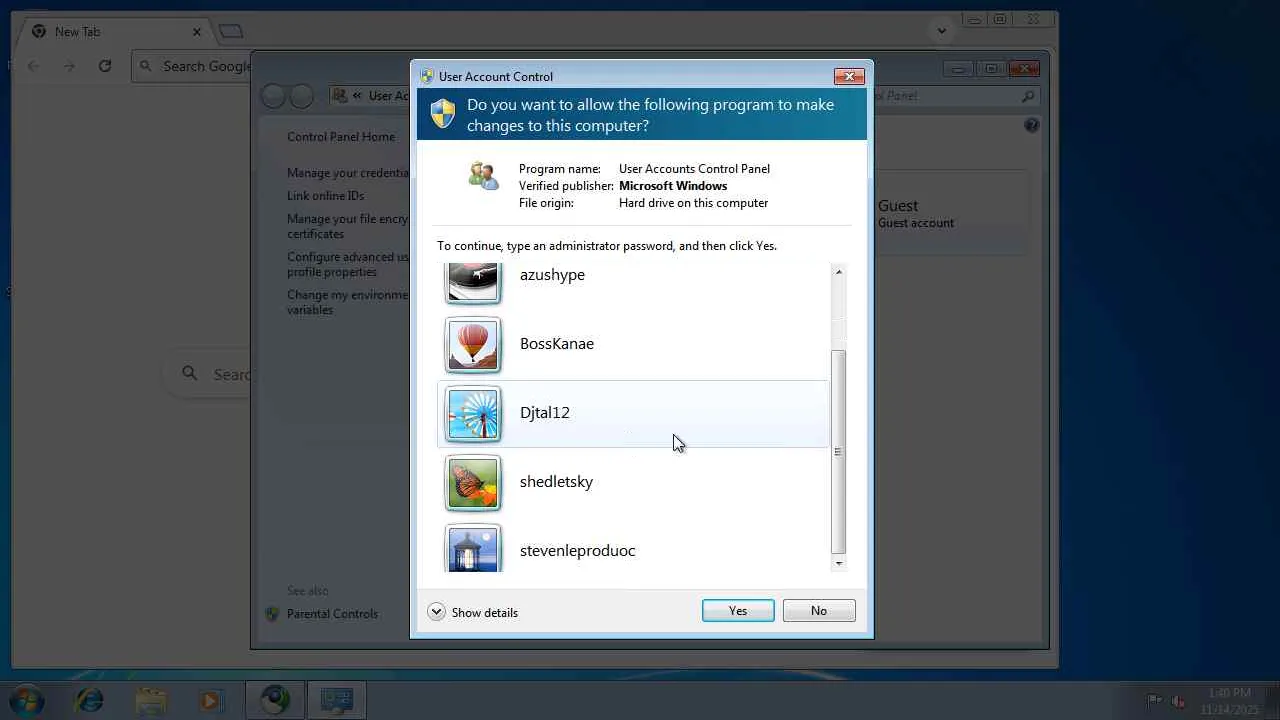
Task: Expand Show details in the UAC dialog
Action: pyautogui.click(x=473, y=612)
